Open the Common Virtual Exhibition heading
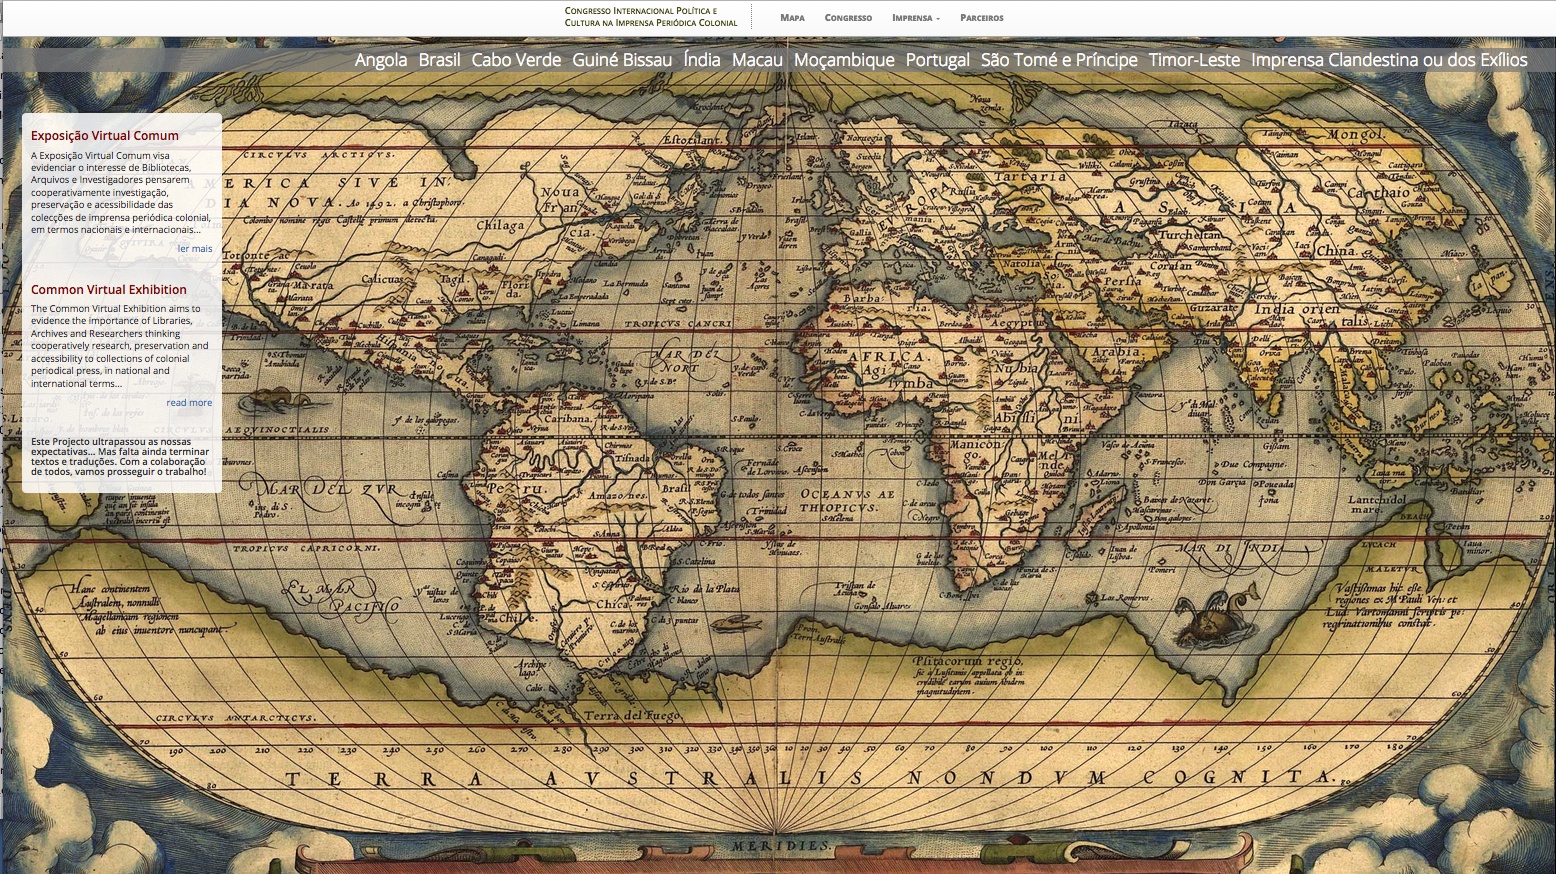Image resolution: width=1556 pixels, height=874 pixels. 109,290
